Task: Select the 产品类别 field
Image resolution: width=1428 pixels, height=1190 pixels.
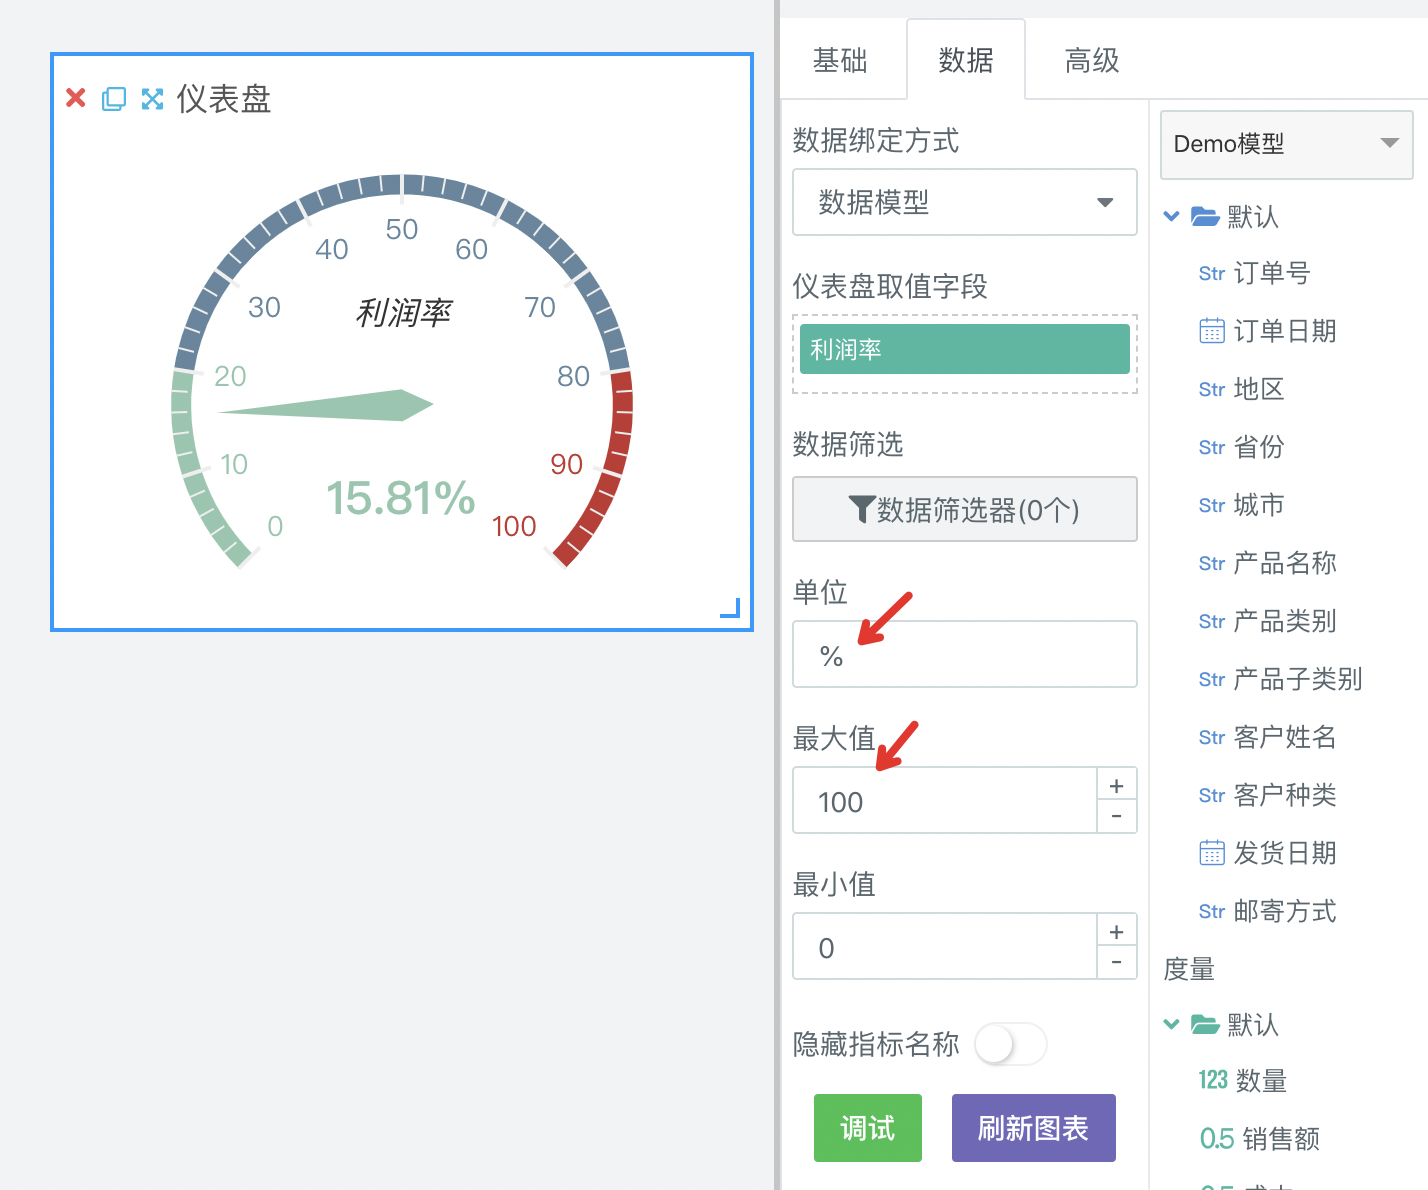Action: click(x=1285, y=622)
